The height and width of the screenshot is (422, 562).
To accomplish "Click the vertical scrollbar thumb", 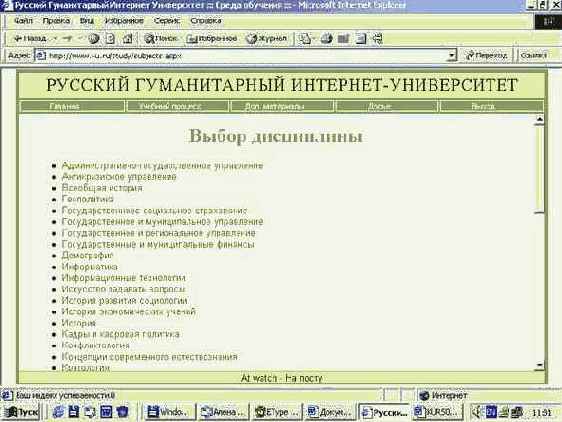I will click(x=539, y=169).
